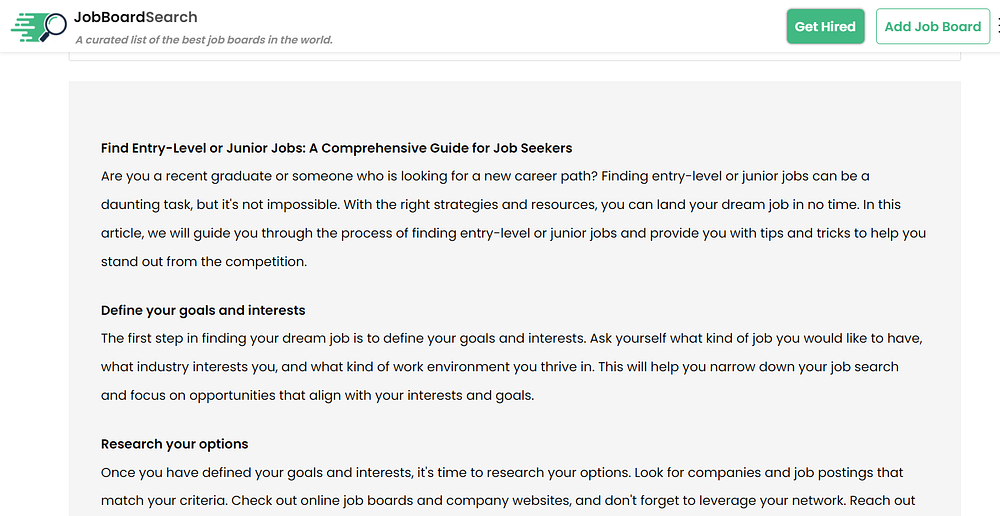Click the line starting 'match your criteria. Check out'

508,501
